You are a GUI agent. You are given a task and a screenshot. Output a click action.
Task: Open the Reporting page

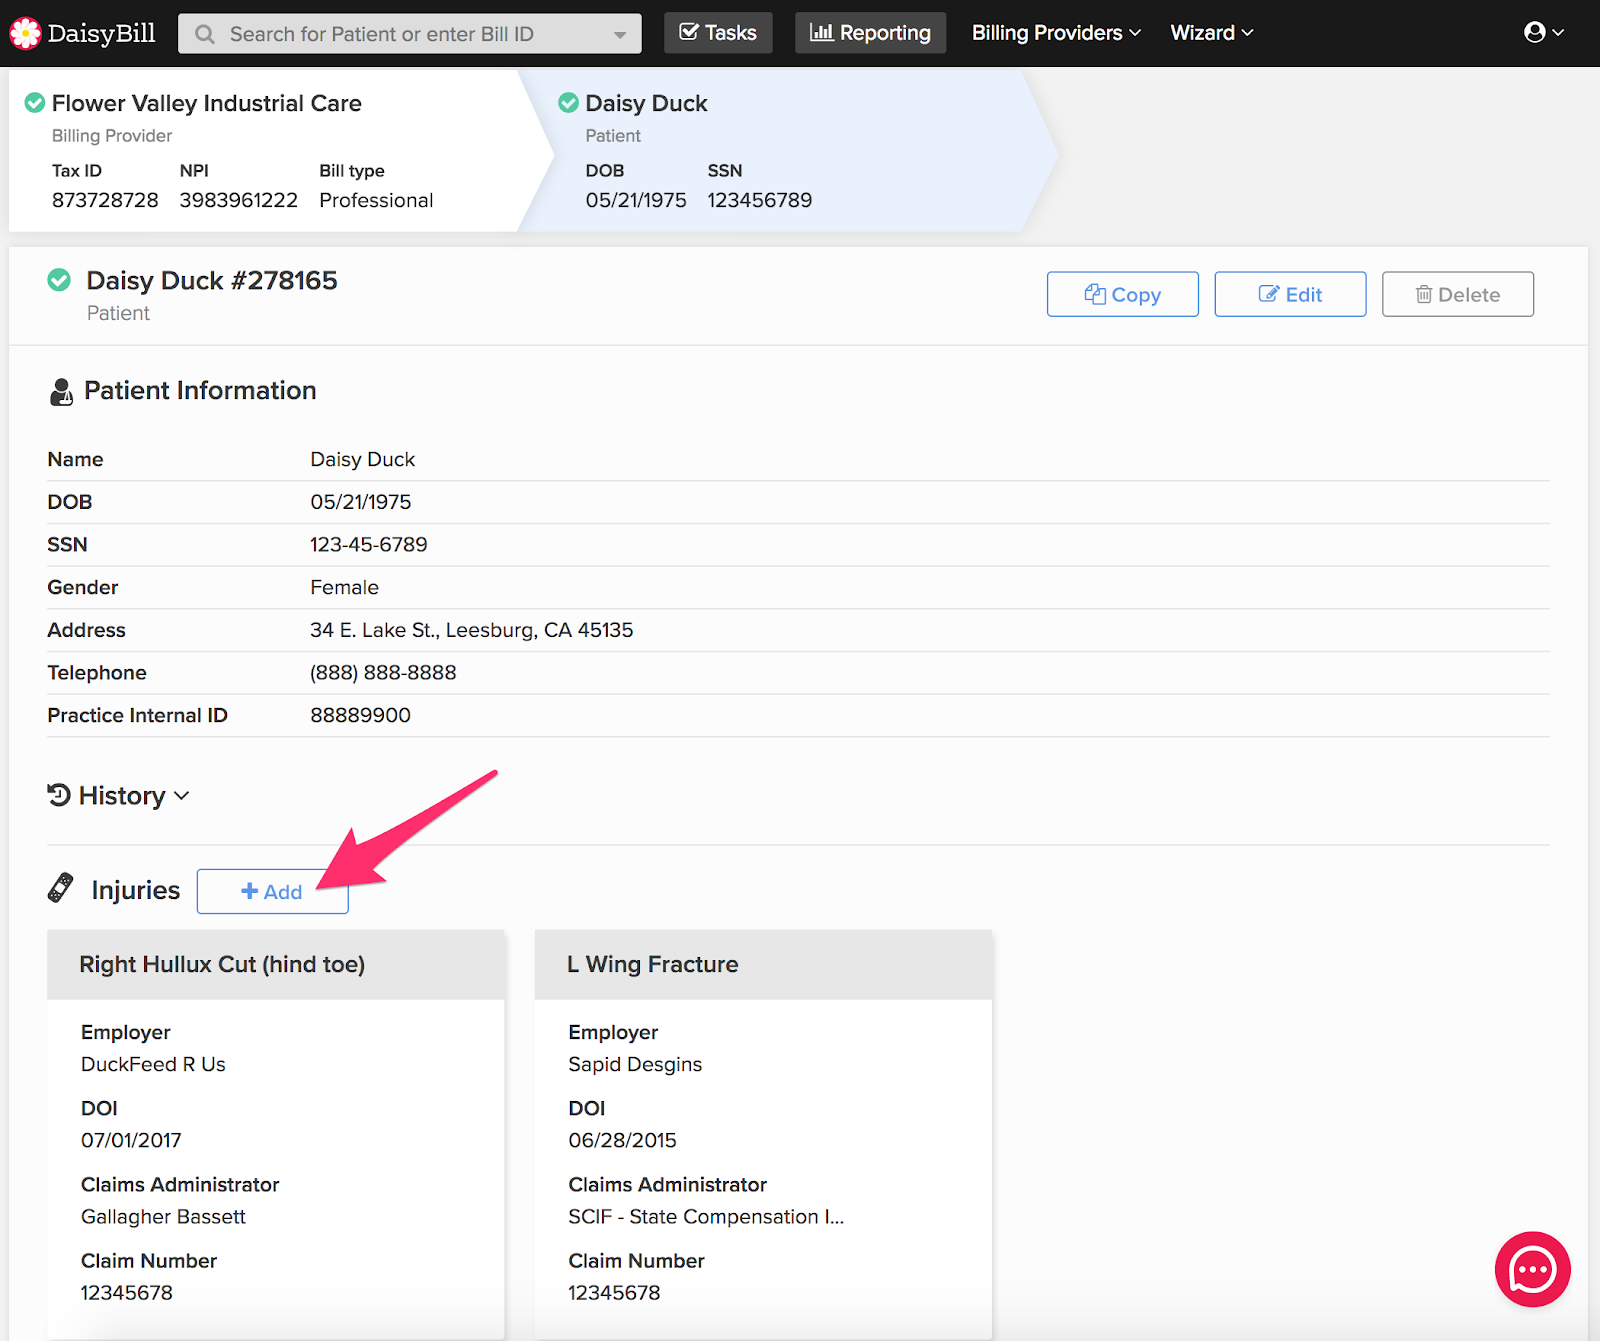coord(870,33)
